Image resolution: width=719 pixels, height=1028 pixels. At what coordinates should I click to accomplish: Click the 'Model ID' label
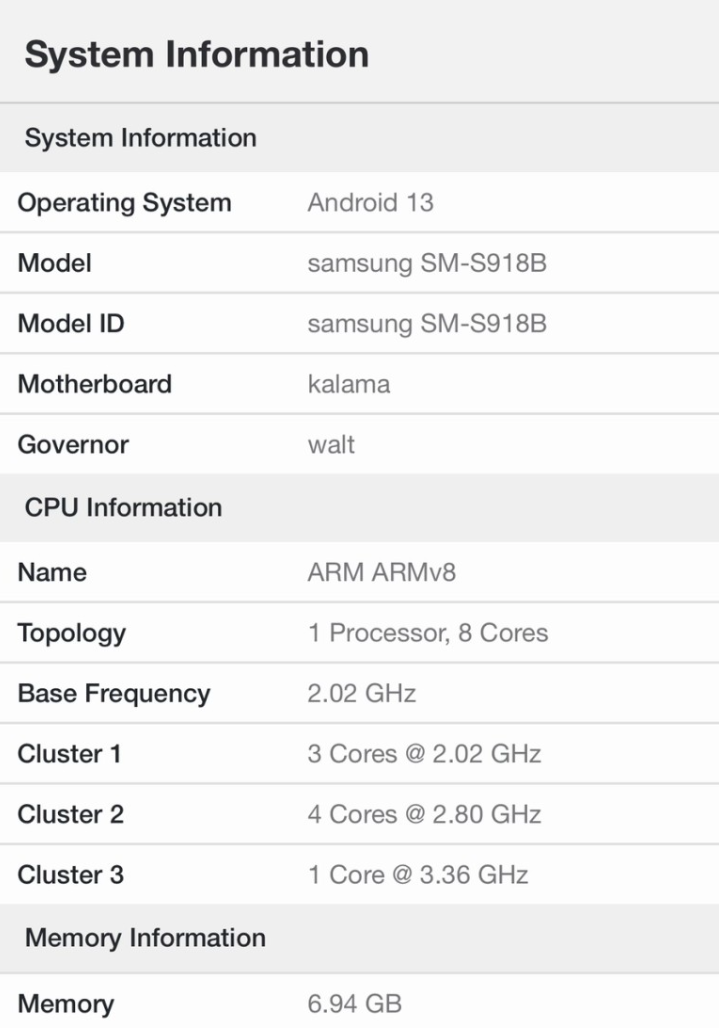pos(71,323)
